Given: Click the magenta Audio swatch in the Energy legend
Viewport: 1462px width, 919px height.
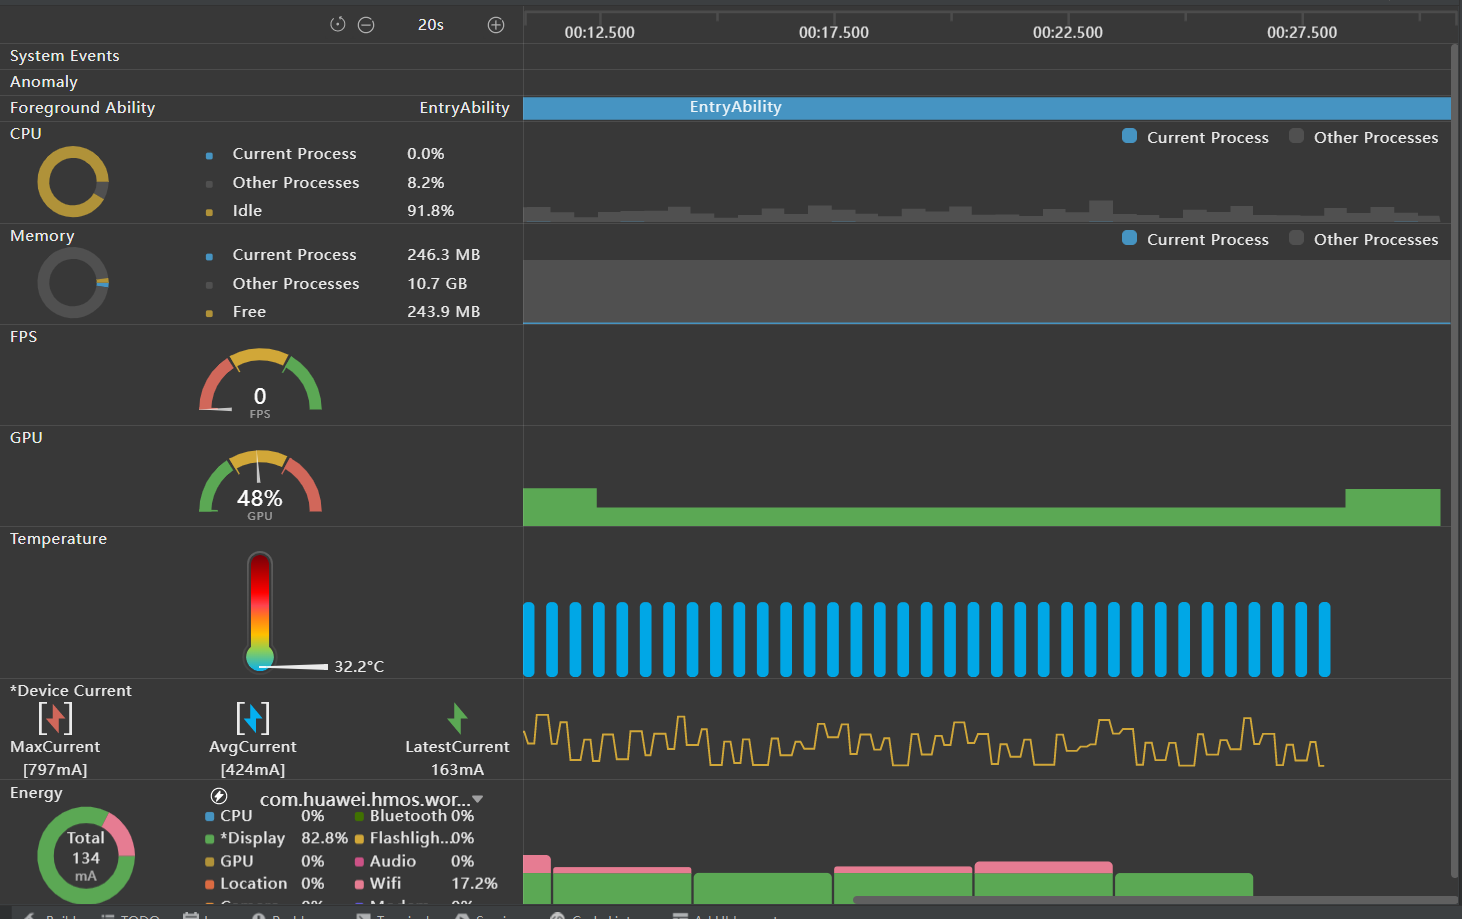Looking at the screenshot, I should (359, 862).
